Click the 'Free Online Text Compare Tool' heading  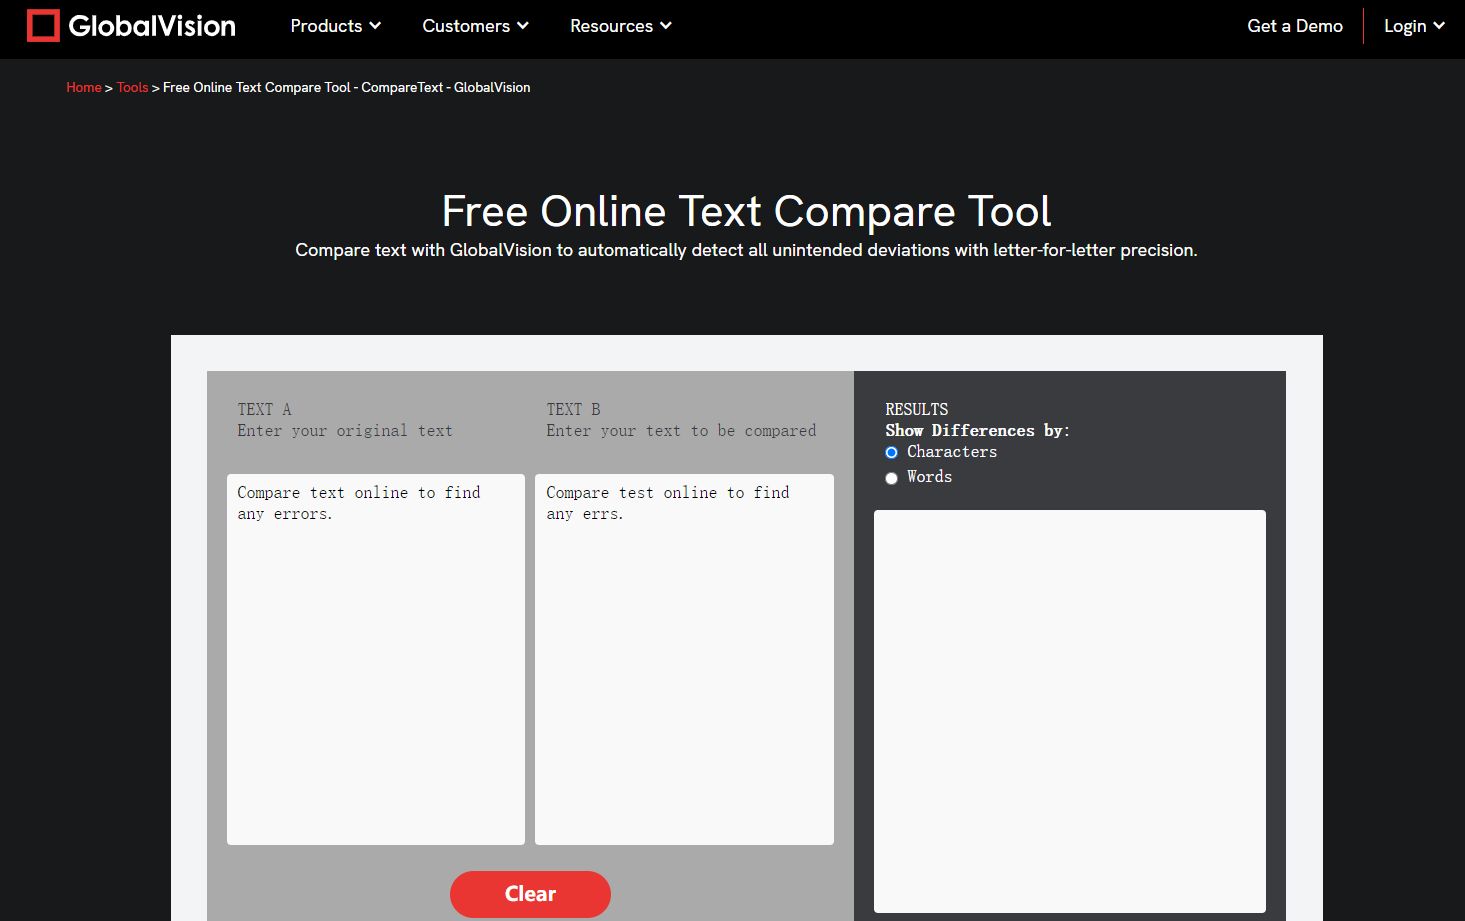point(746,211)
